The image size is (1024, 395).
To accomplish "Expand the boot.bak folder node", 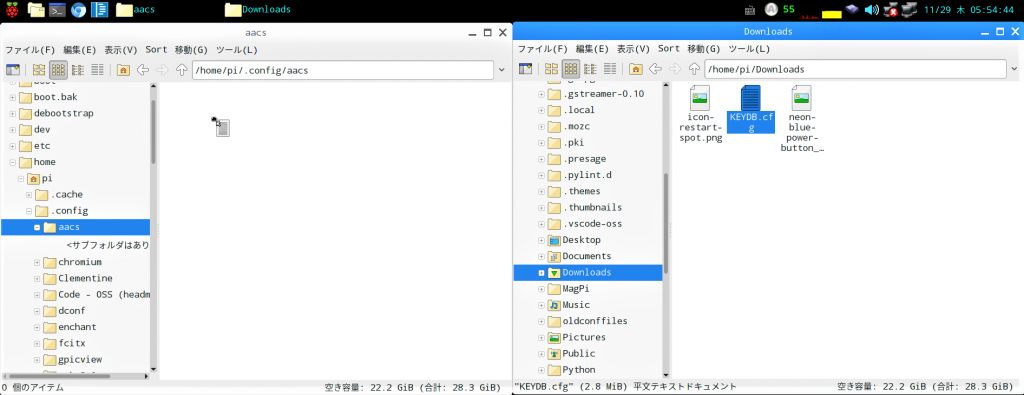I will click(x=12, y=97).
